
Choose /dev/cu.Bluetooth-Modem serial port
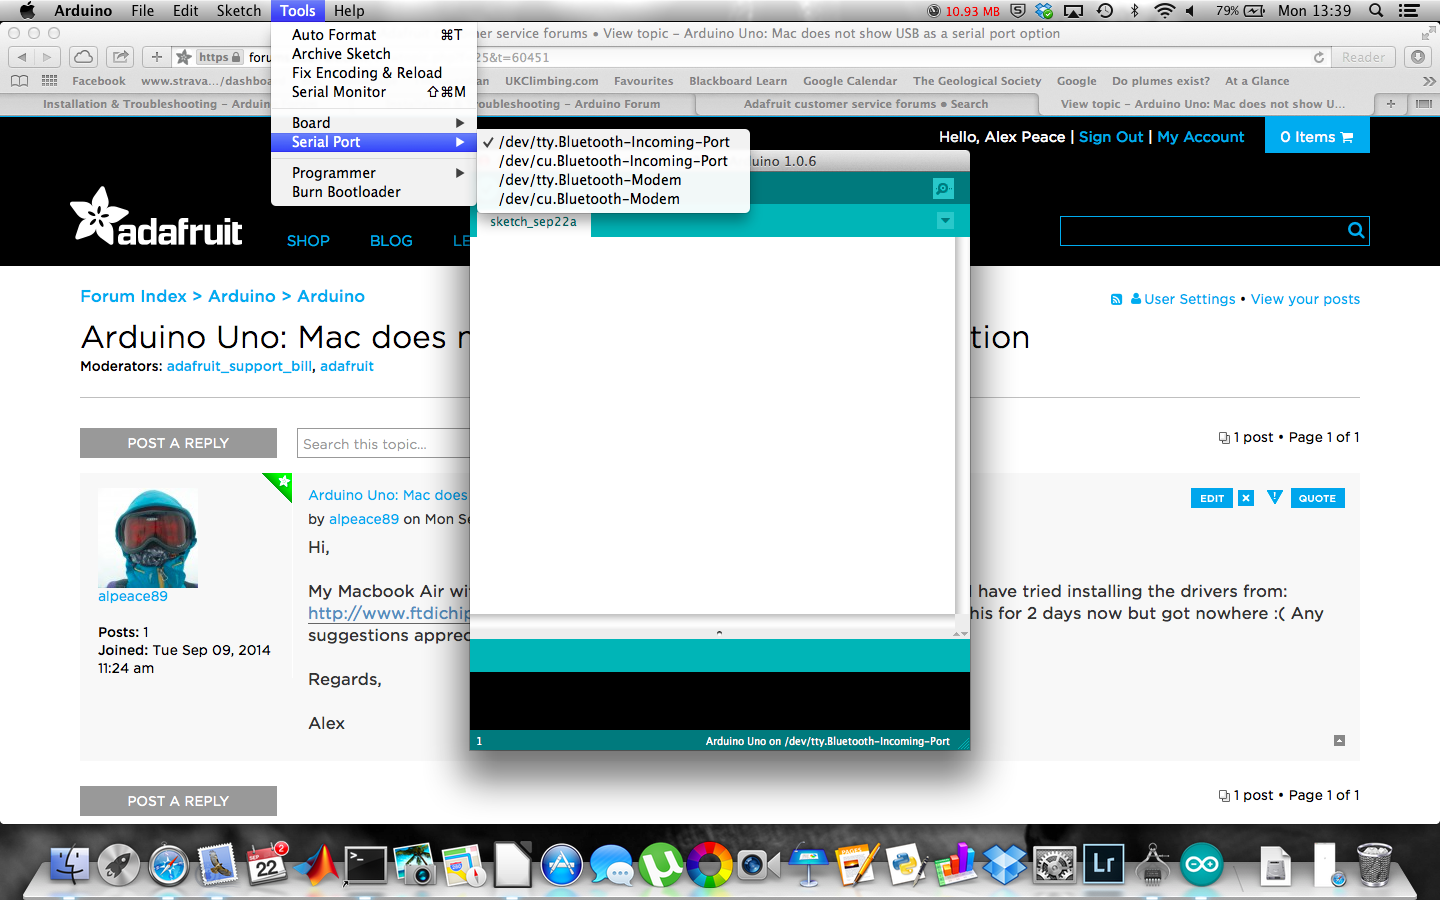[x=613, y=199]
